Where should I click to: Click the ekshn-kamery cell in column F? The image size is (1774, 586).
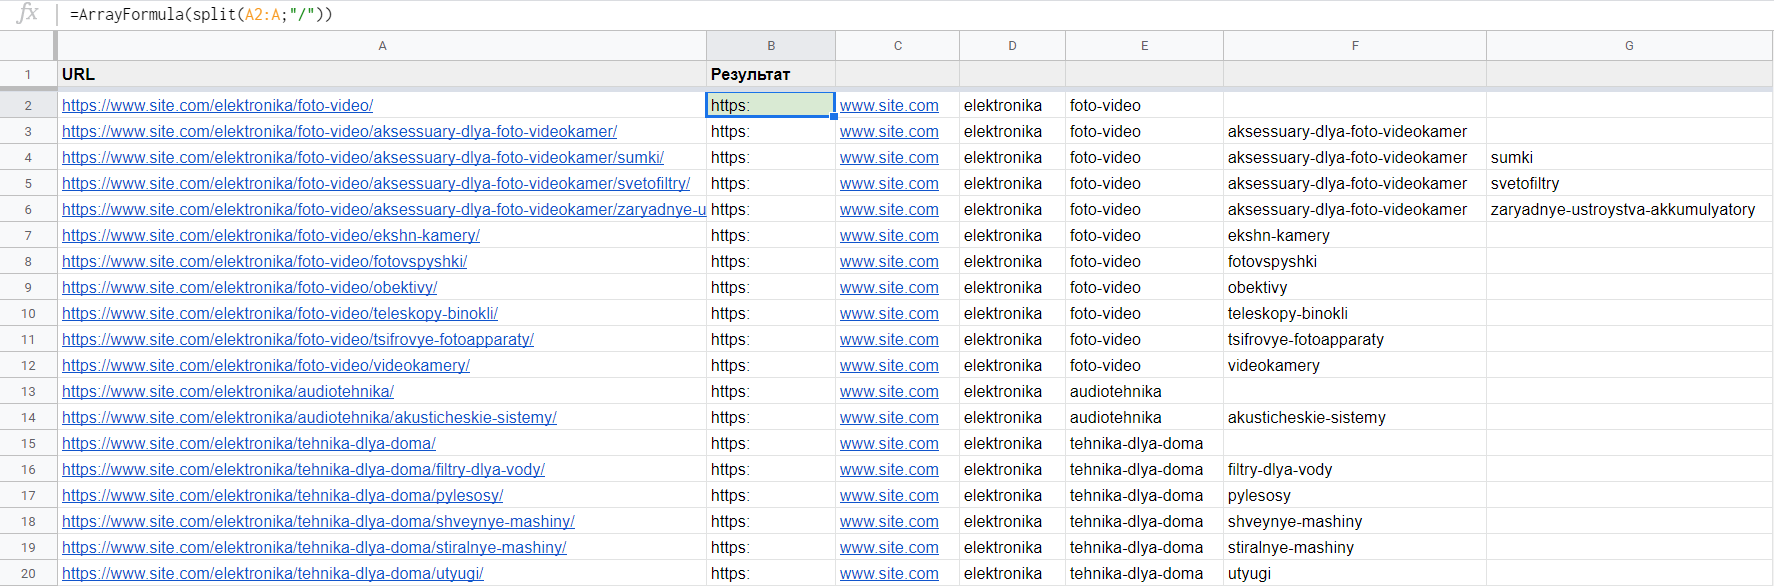click(x=1355, y=235)
